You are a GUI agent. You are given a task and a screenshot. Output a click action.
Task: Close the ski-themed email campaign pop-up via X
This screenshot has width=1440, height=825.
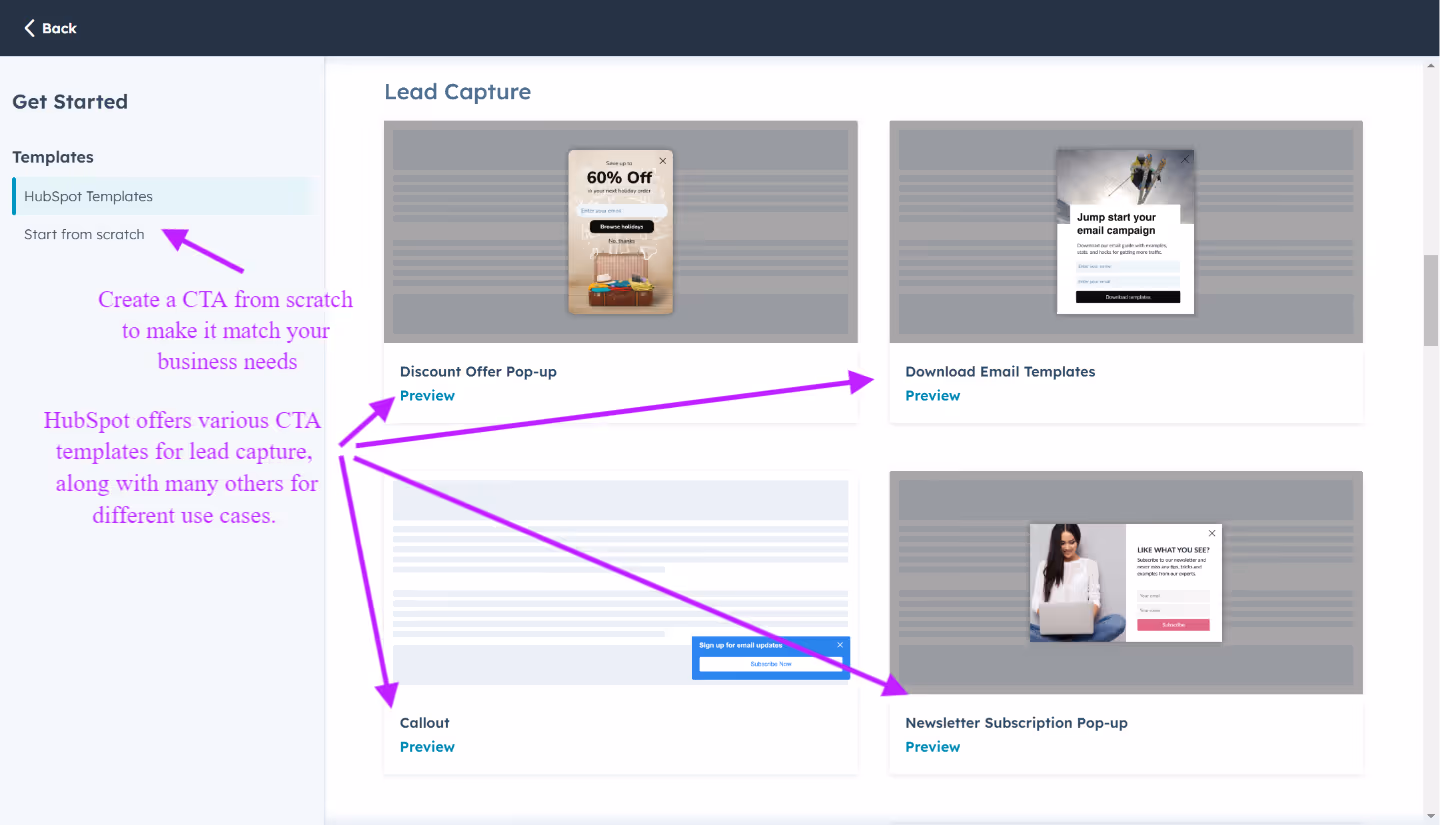pyautogui.click(x=1186, y=160)
